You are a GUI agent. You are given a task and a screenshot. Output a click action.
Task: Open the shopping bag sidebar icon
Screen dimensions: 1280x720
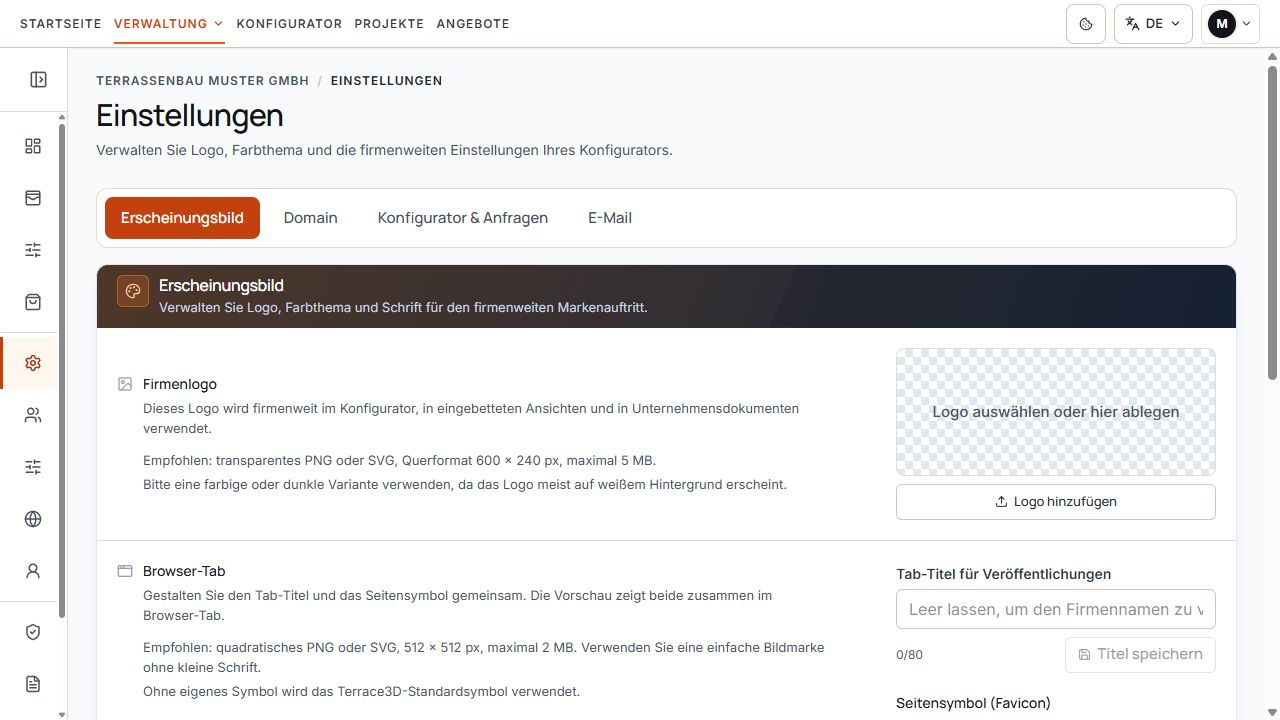(33, 302)
